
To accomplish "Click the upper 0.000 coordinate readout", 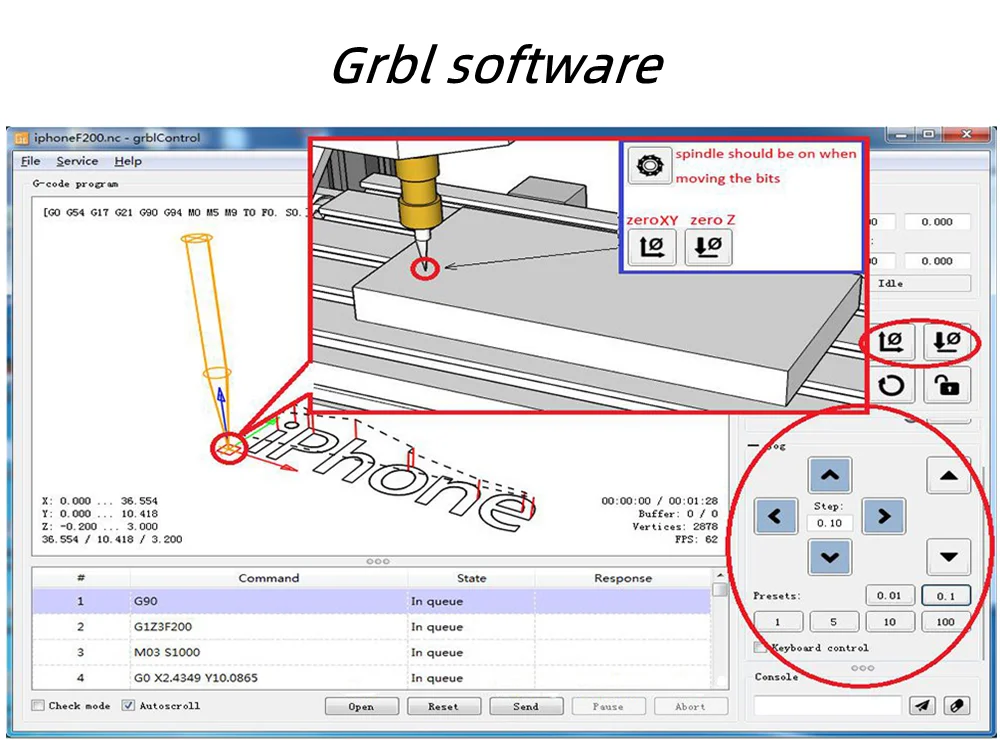I will pyautogui.click(x=937, y=221).
